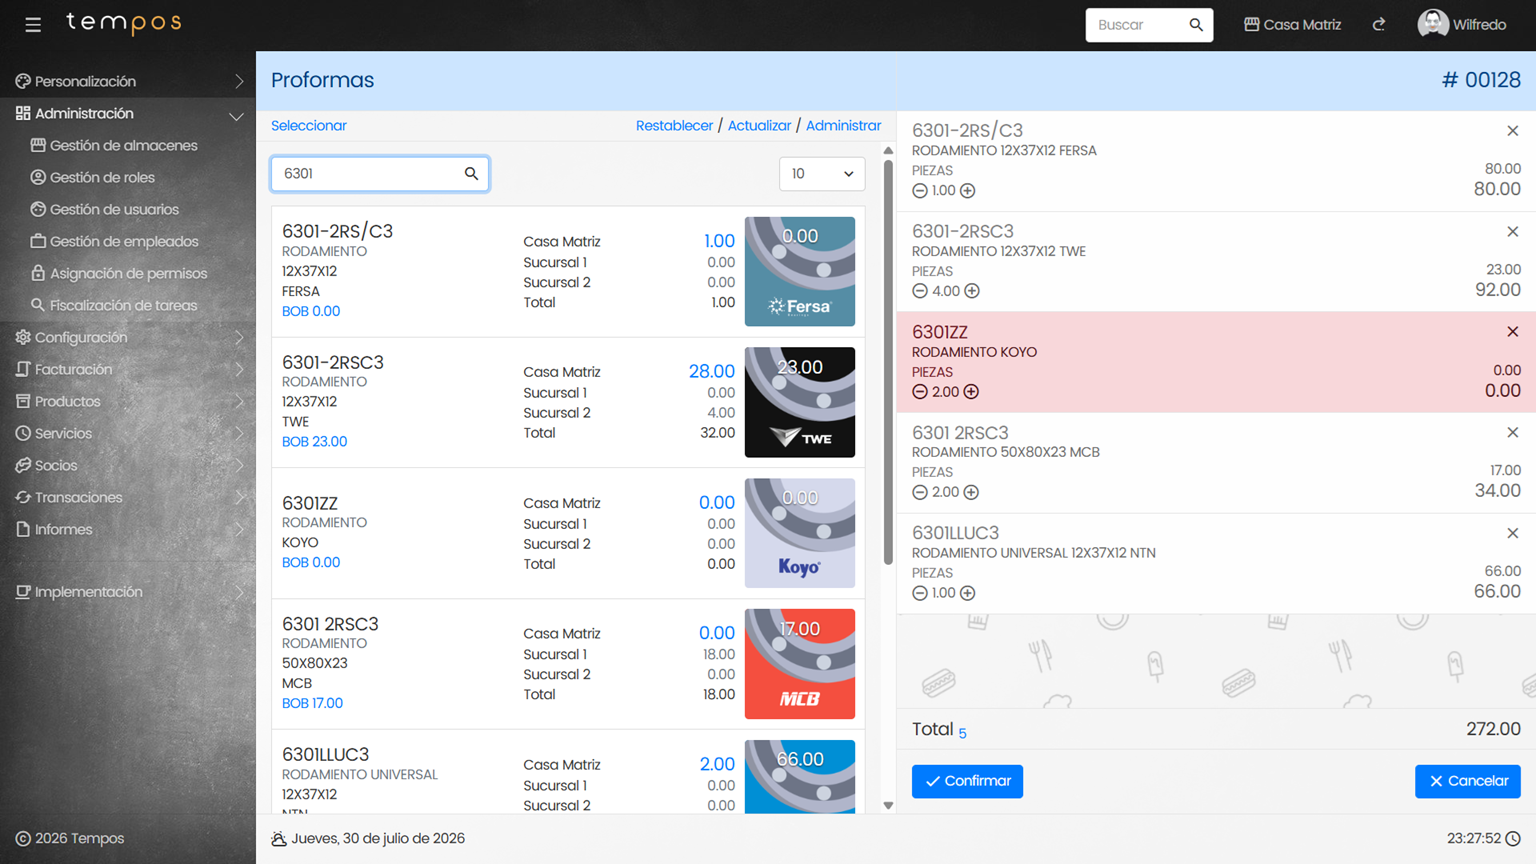Decrease quantity of 6301 2RSC3 MCB line

click(x=920, y=492)
